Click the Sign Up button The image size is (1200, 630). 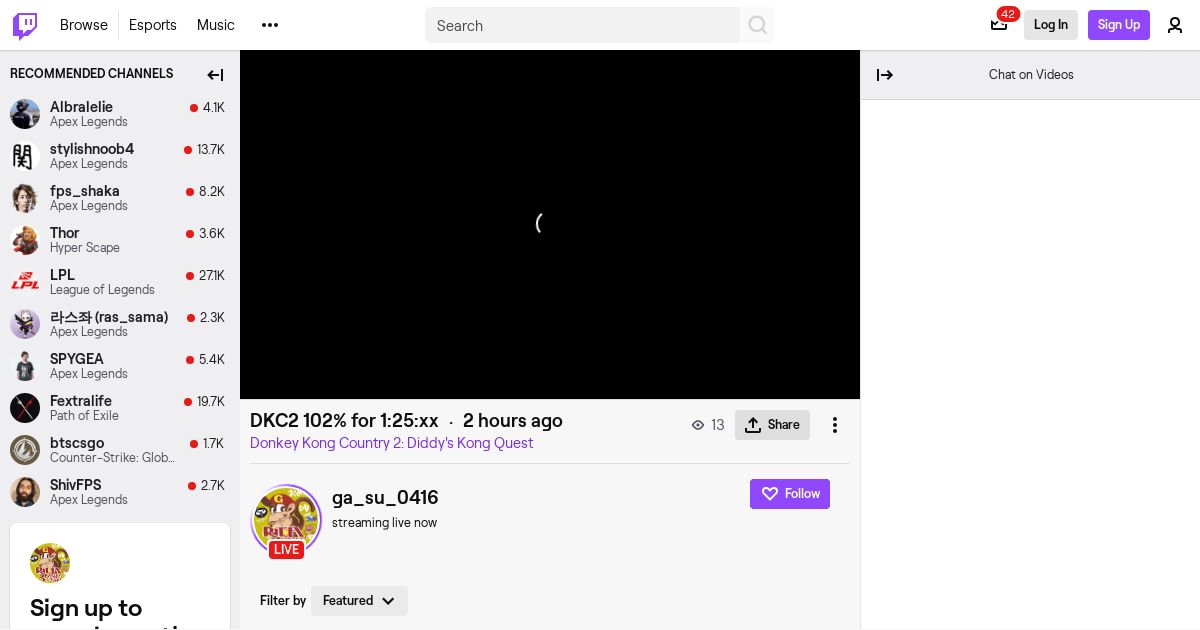point(1119,25)
